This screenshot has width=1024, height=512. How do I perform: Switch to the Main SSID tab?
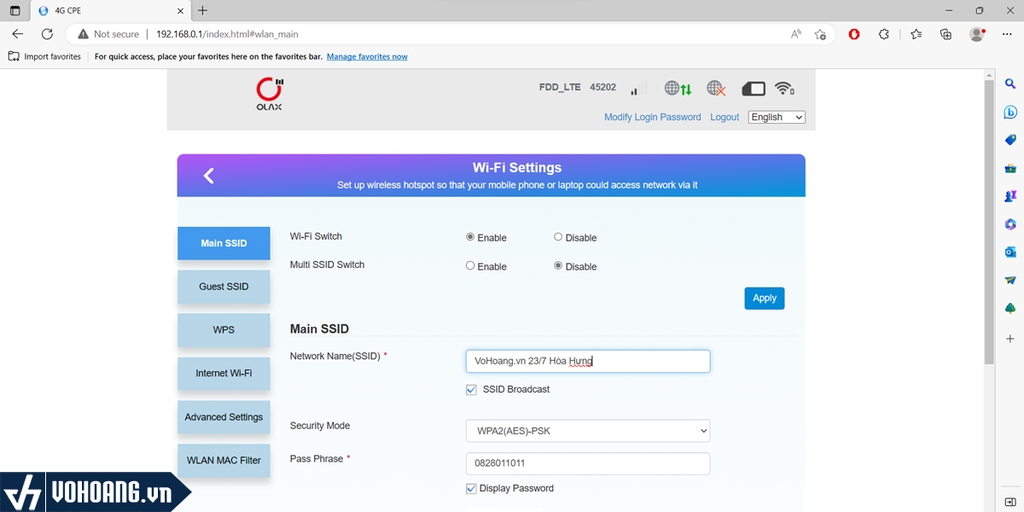[223, 243]
